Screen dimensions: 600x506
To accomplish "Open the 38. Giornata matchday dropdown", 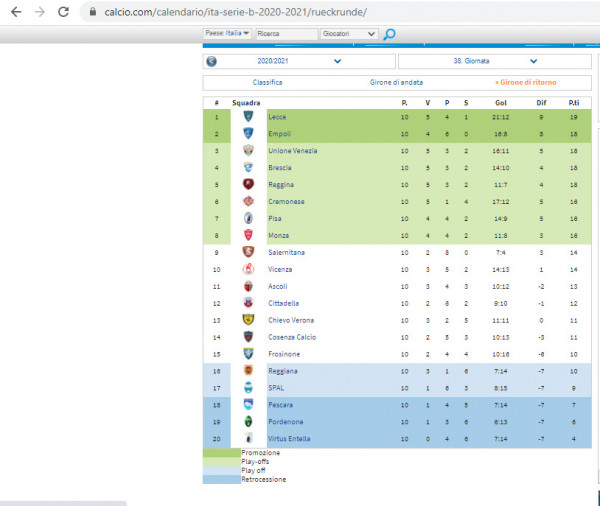I will [495, 61].
